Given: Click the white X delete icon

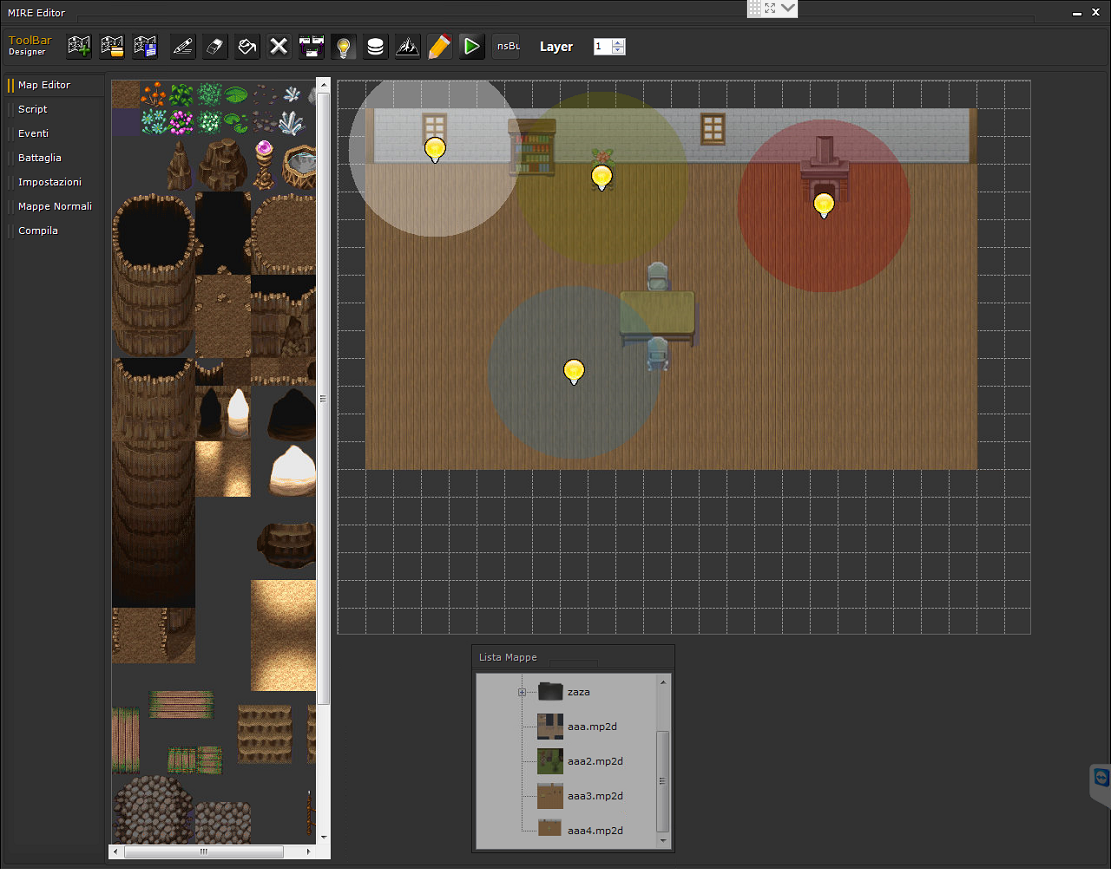Looking at the screenshot, I should pyautogui.click(x=279, y=46).
